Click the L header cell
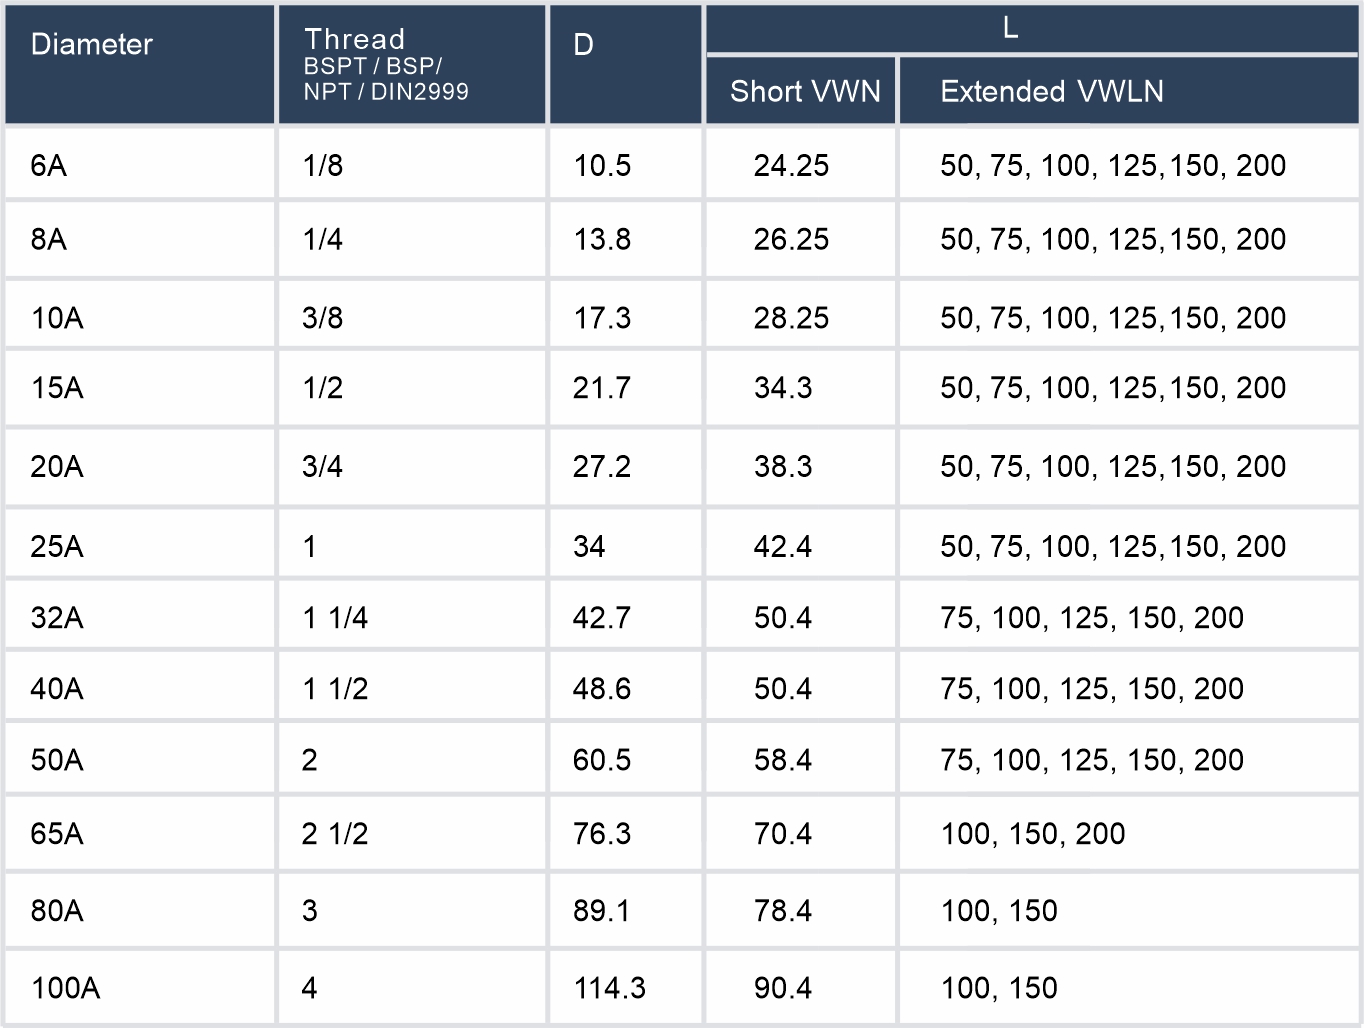This screenshot has height=1028, width=1364. [x=1010, y=28]
